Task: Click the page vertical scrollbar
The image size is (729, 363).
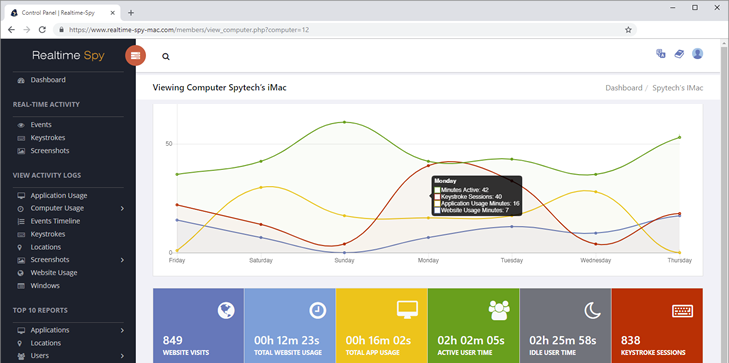Action: 724,200
